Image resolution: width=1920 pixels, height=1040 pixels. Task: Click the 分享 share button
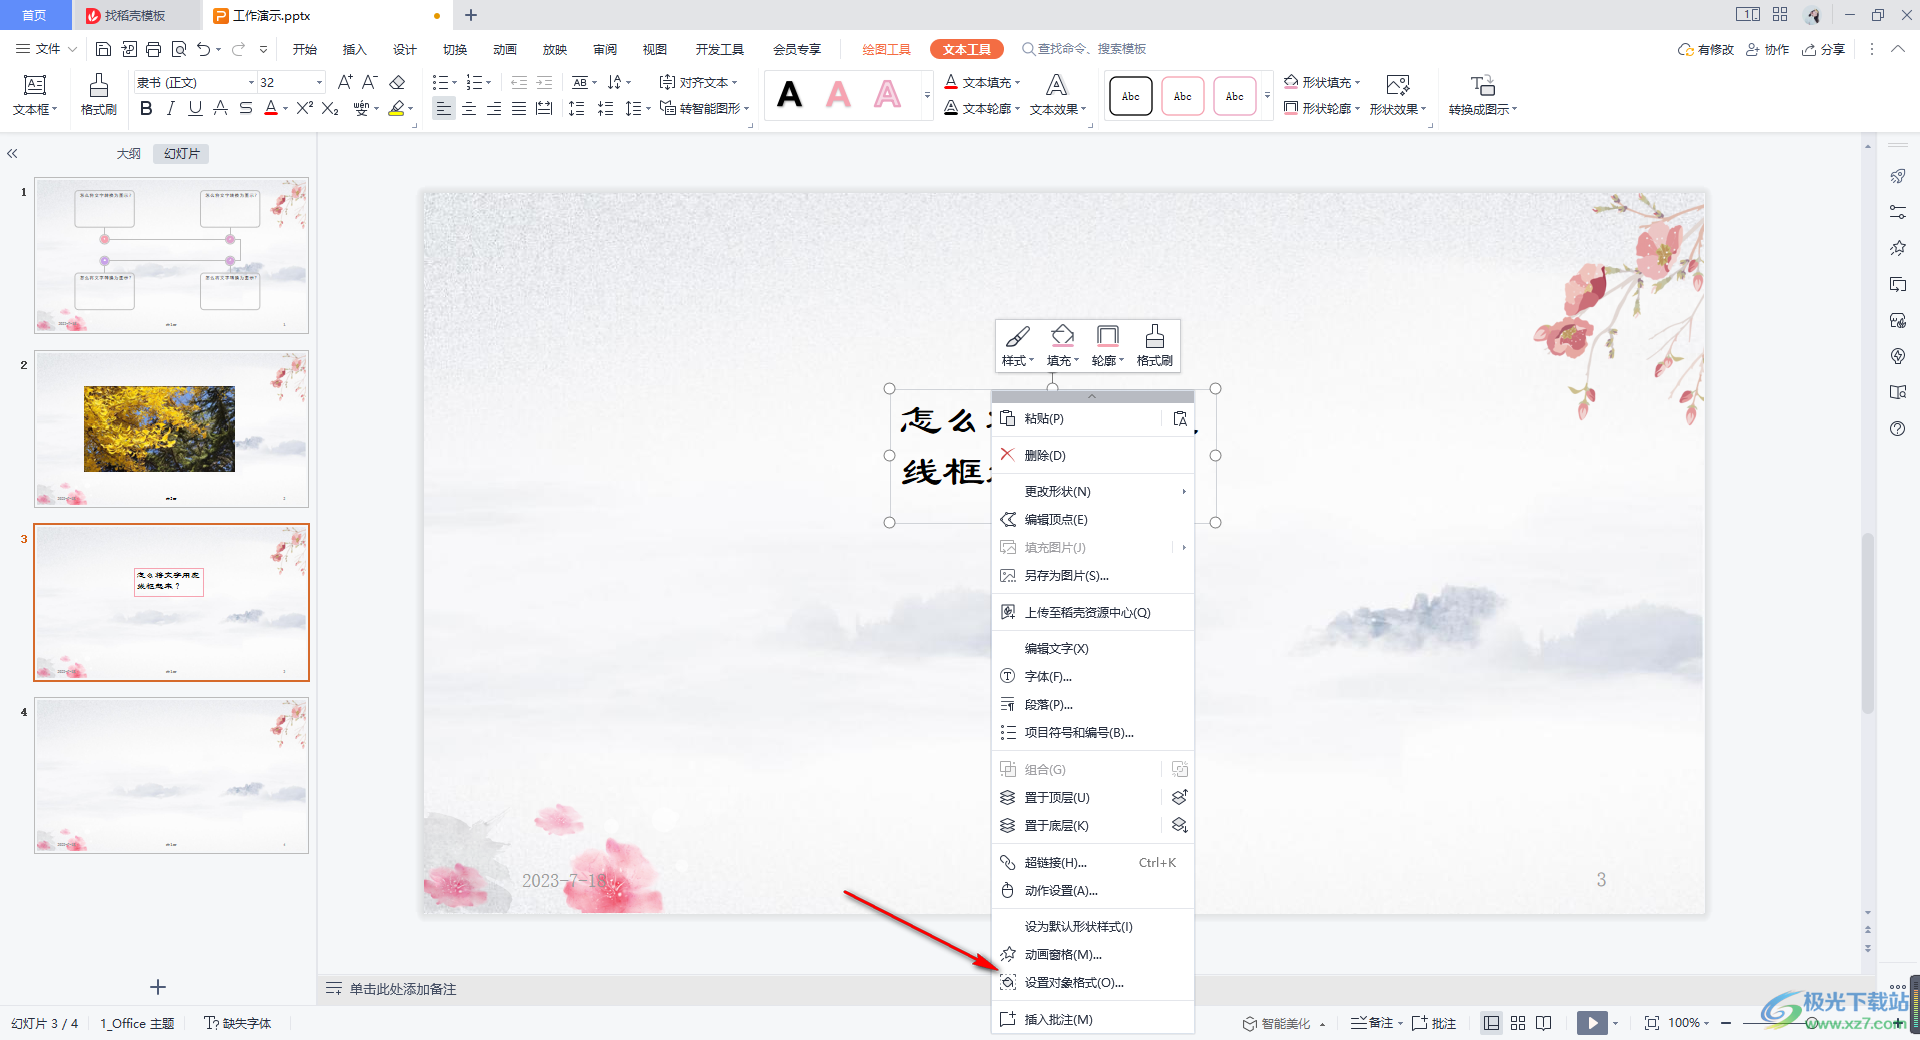[x=1824, y=49]
